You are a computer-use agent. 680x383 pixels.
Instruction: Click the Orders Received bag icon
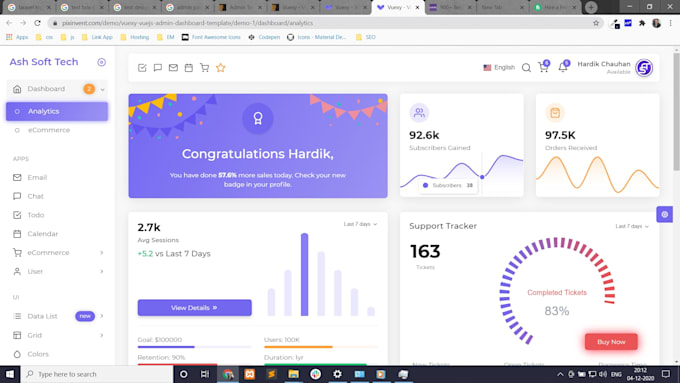click(555, 113)
